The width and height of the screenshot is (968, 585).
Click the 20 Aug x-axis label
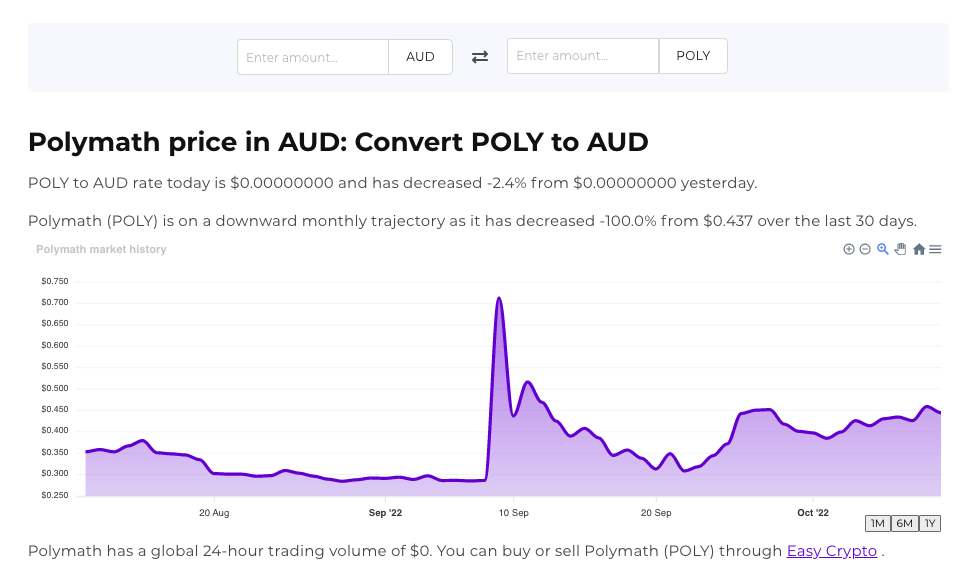click(214, 512)
